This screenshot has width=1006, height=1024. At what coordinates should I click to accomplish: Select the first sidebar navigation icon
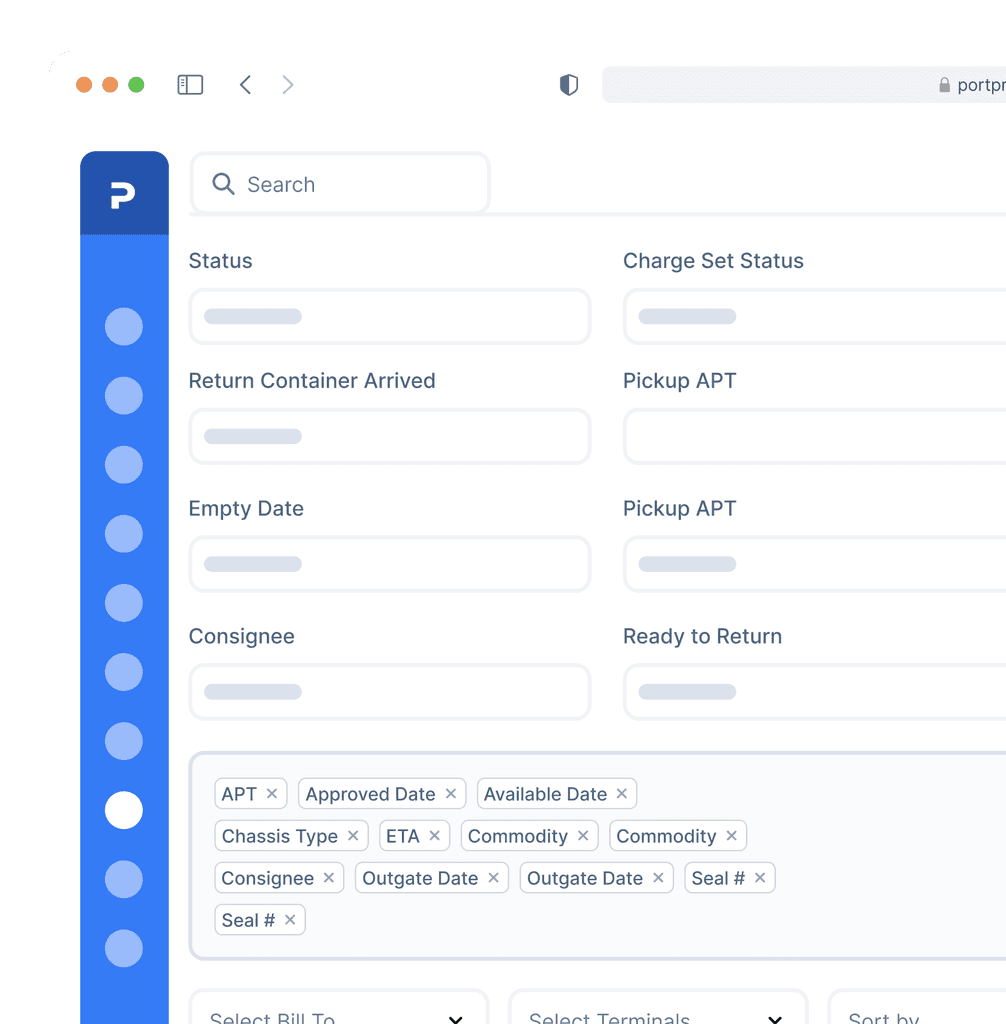(x=123, y=326)
